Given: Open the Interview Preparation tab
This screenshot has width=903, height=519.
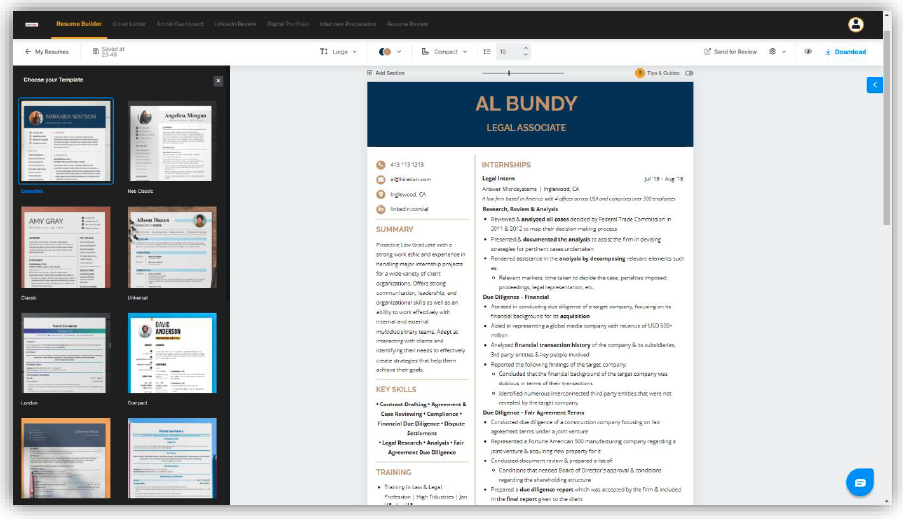Looking at the screenshot, I should click(347, 23).
